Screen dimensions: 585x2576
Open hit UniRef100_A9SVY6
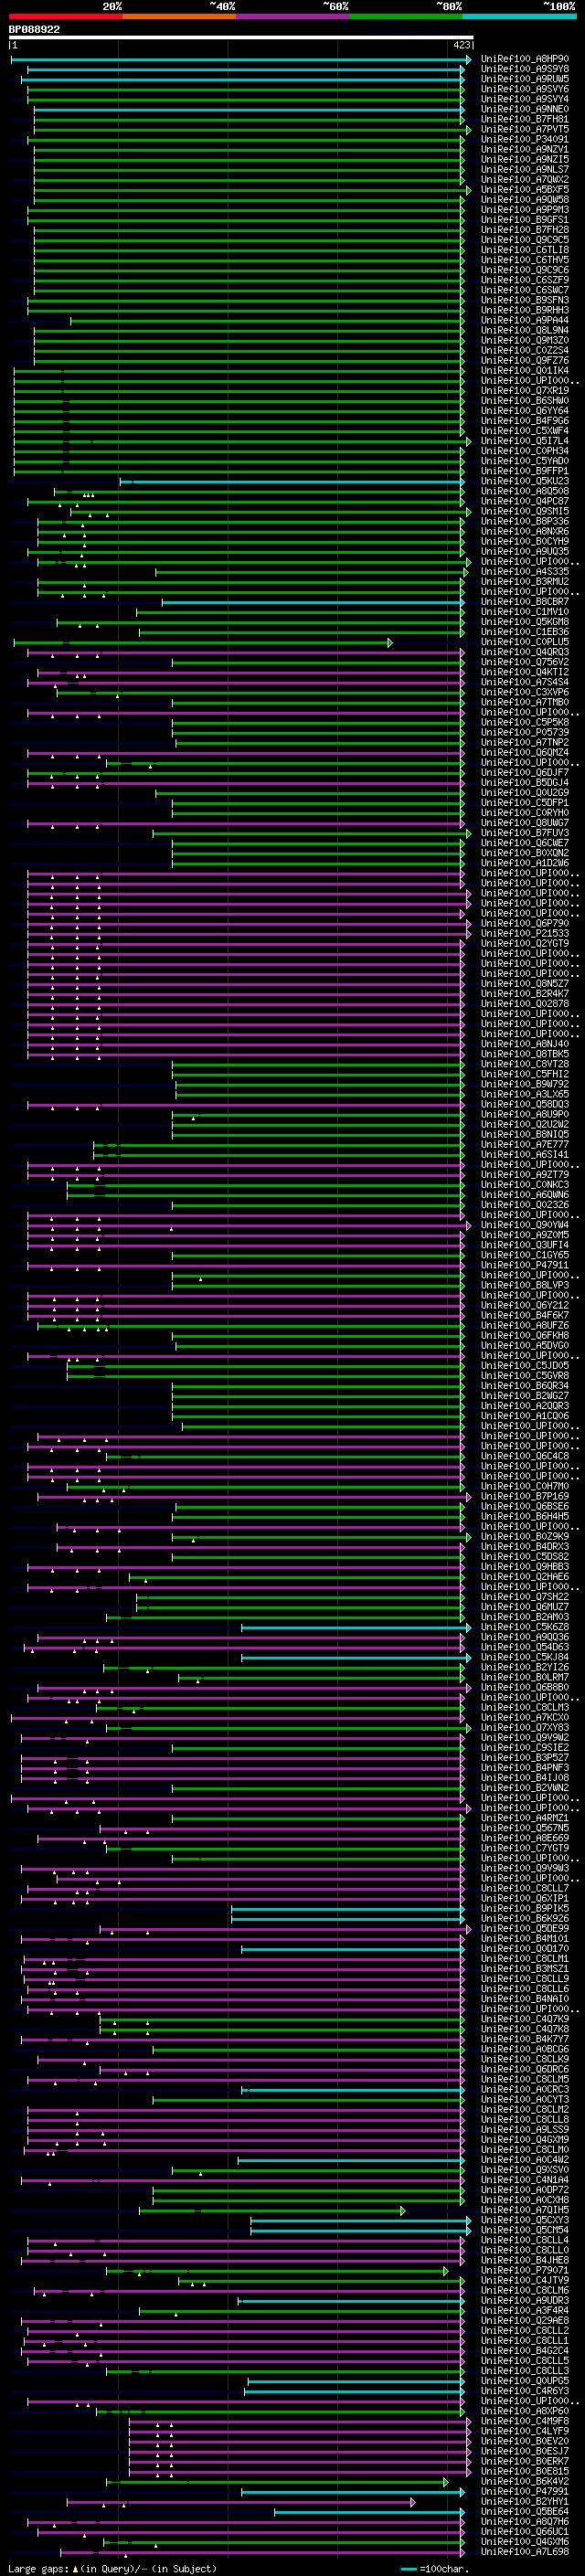point(524,89)
